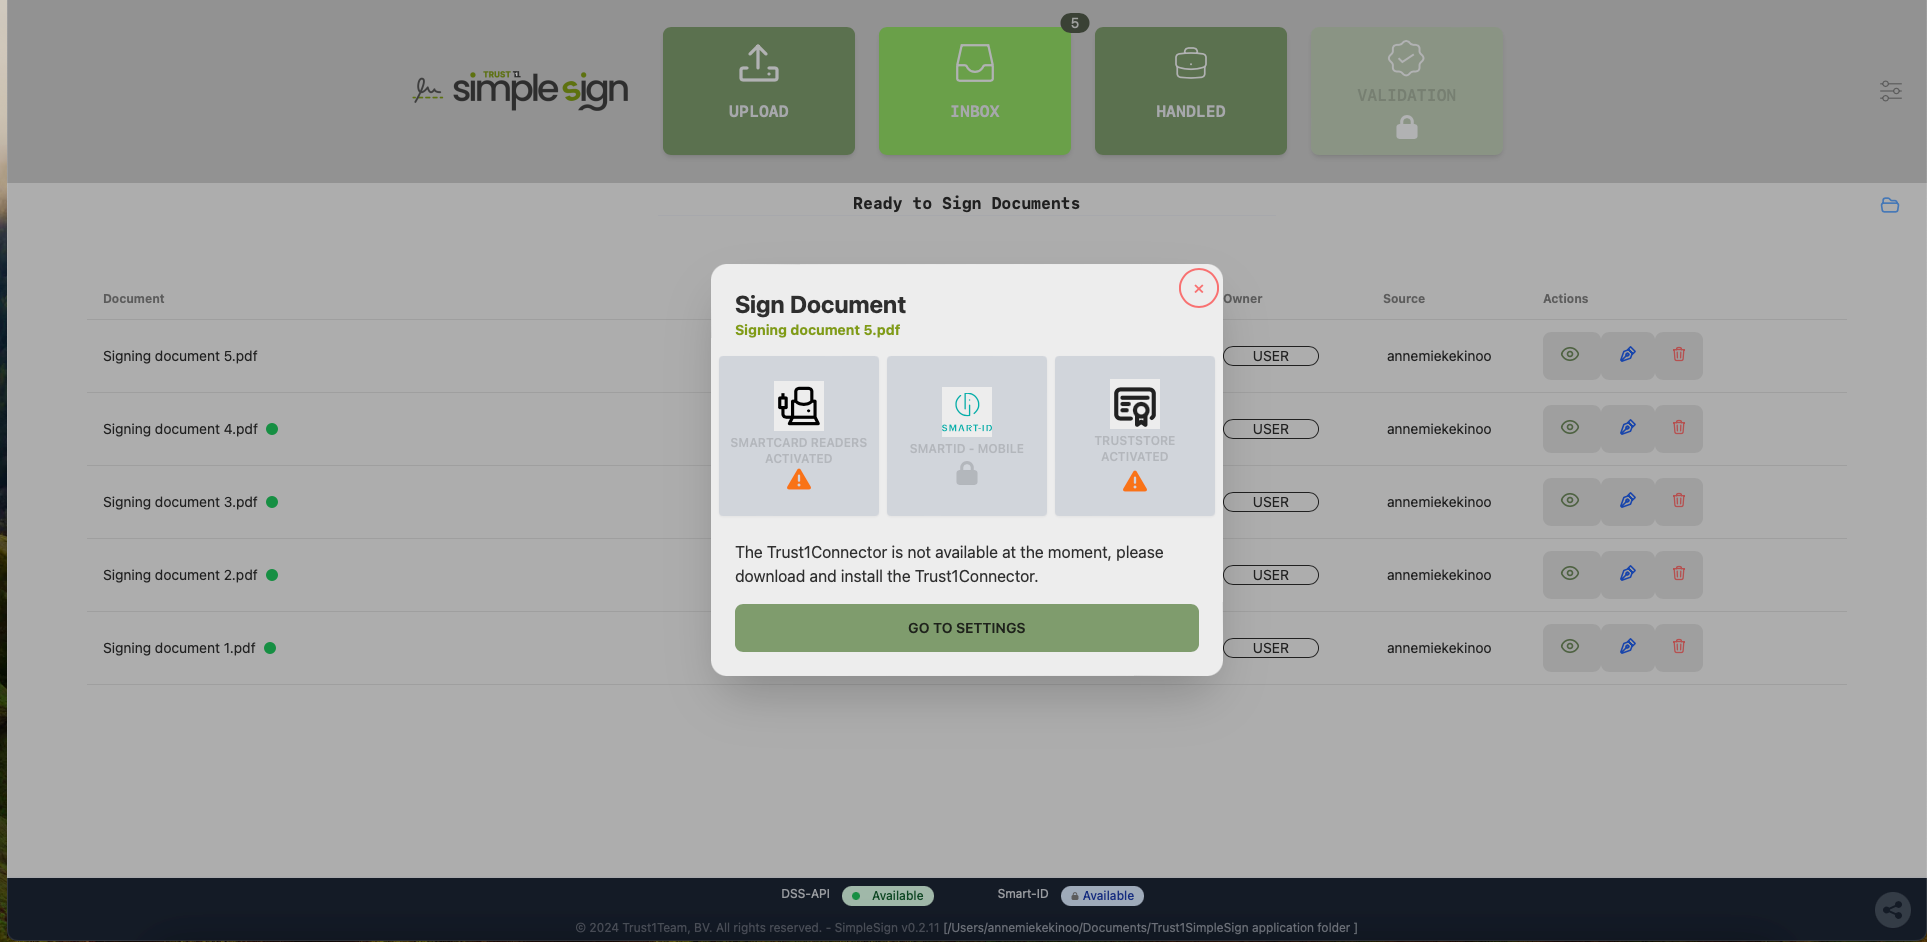Select Signing document 4.pdf in the list

(180, 429)
